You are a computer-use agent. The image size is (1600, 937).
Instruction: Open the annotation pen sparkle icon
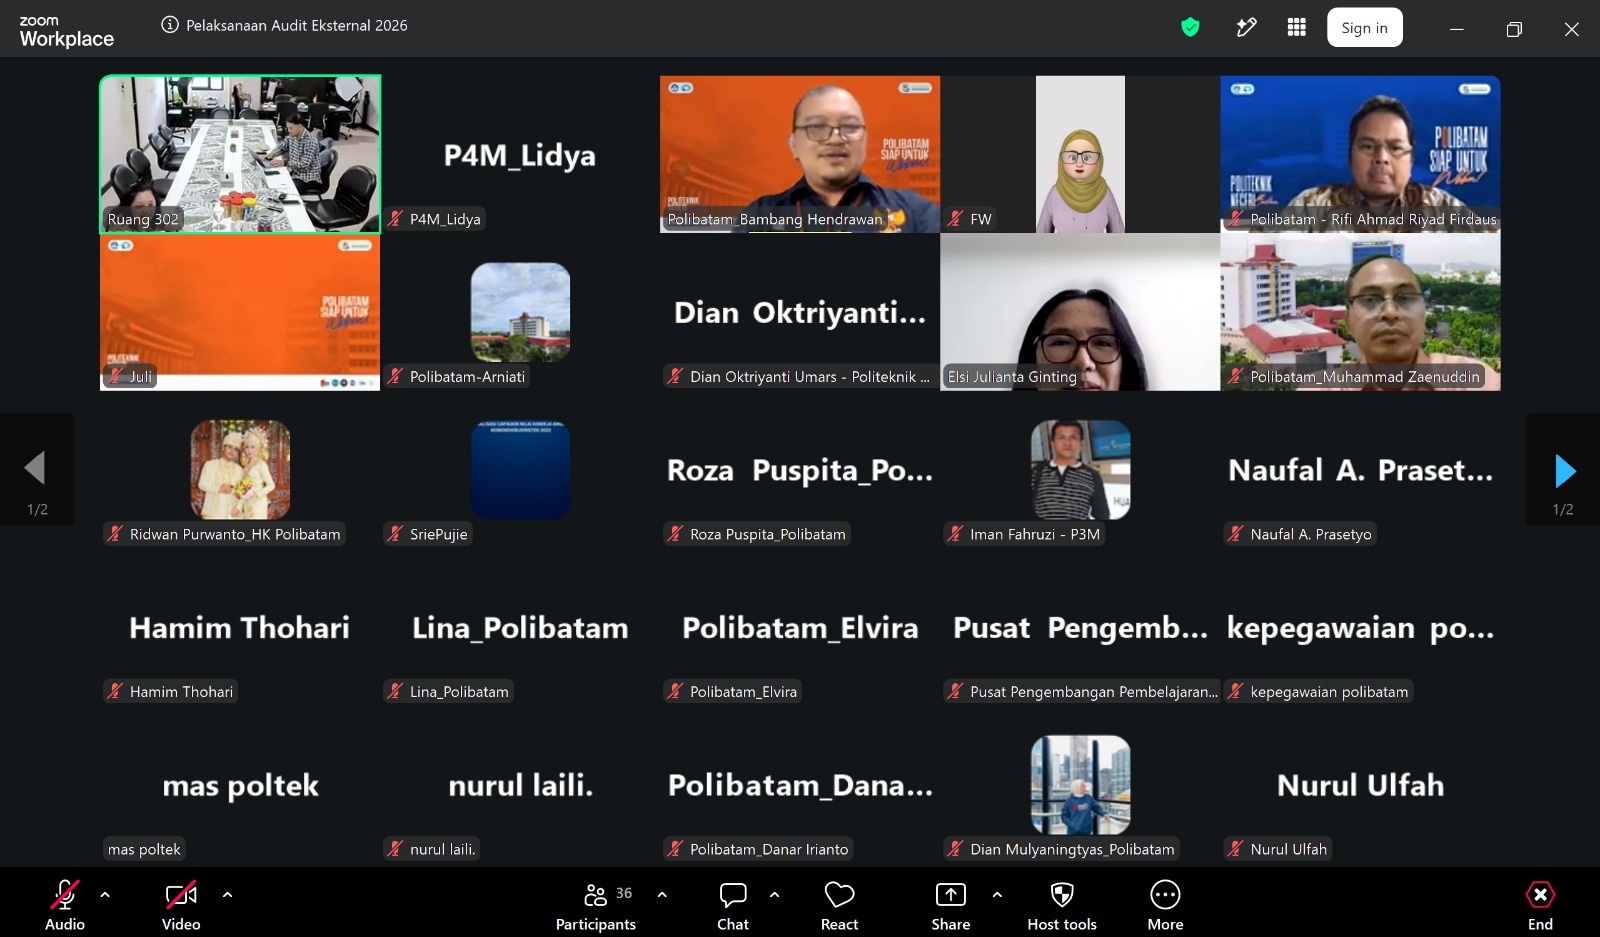[1245, 28]
